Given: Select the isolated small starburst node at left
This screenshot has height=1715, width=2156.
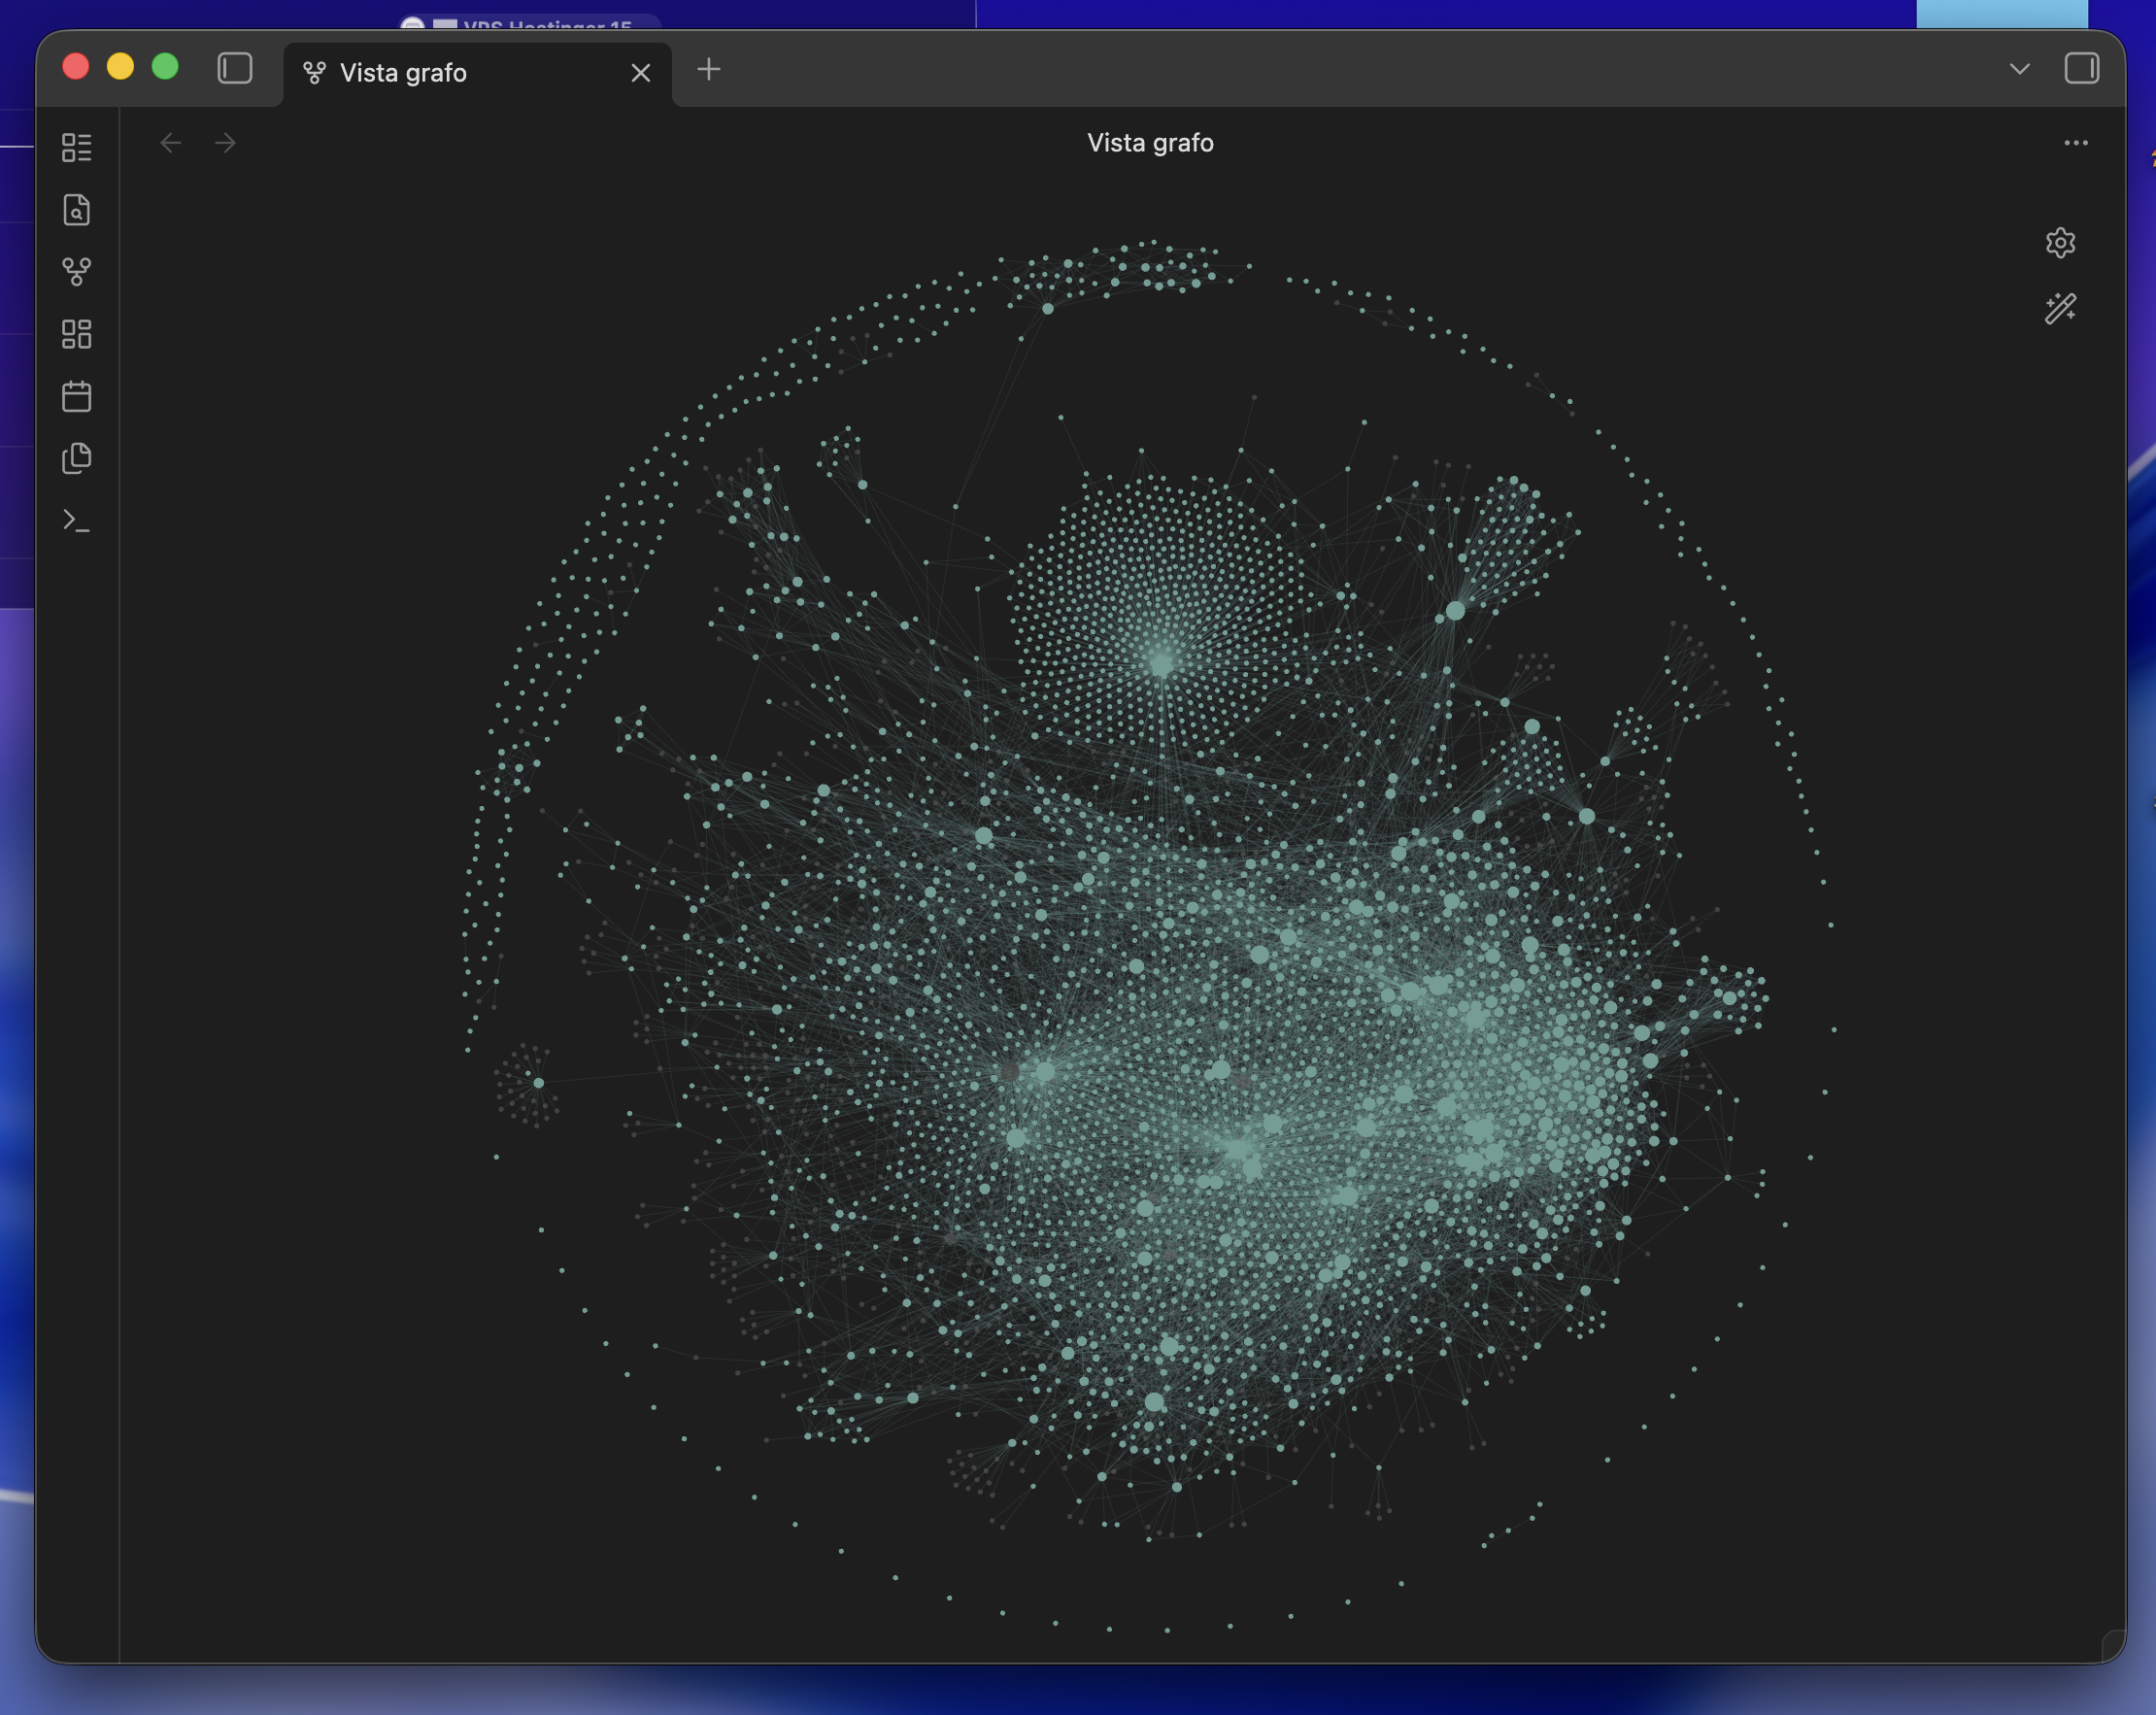Looking at the screenshot, I should tap(539, 1082).
